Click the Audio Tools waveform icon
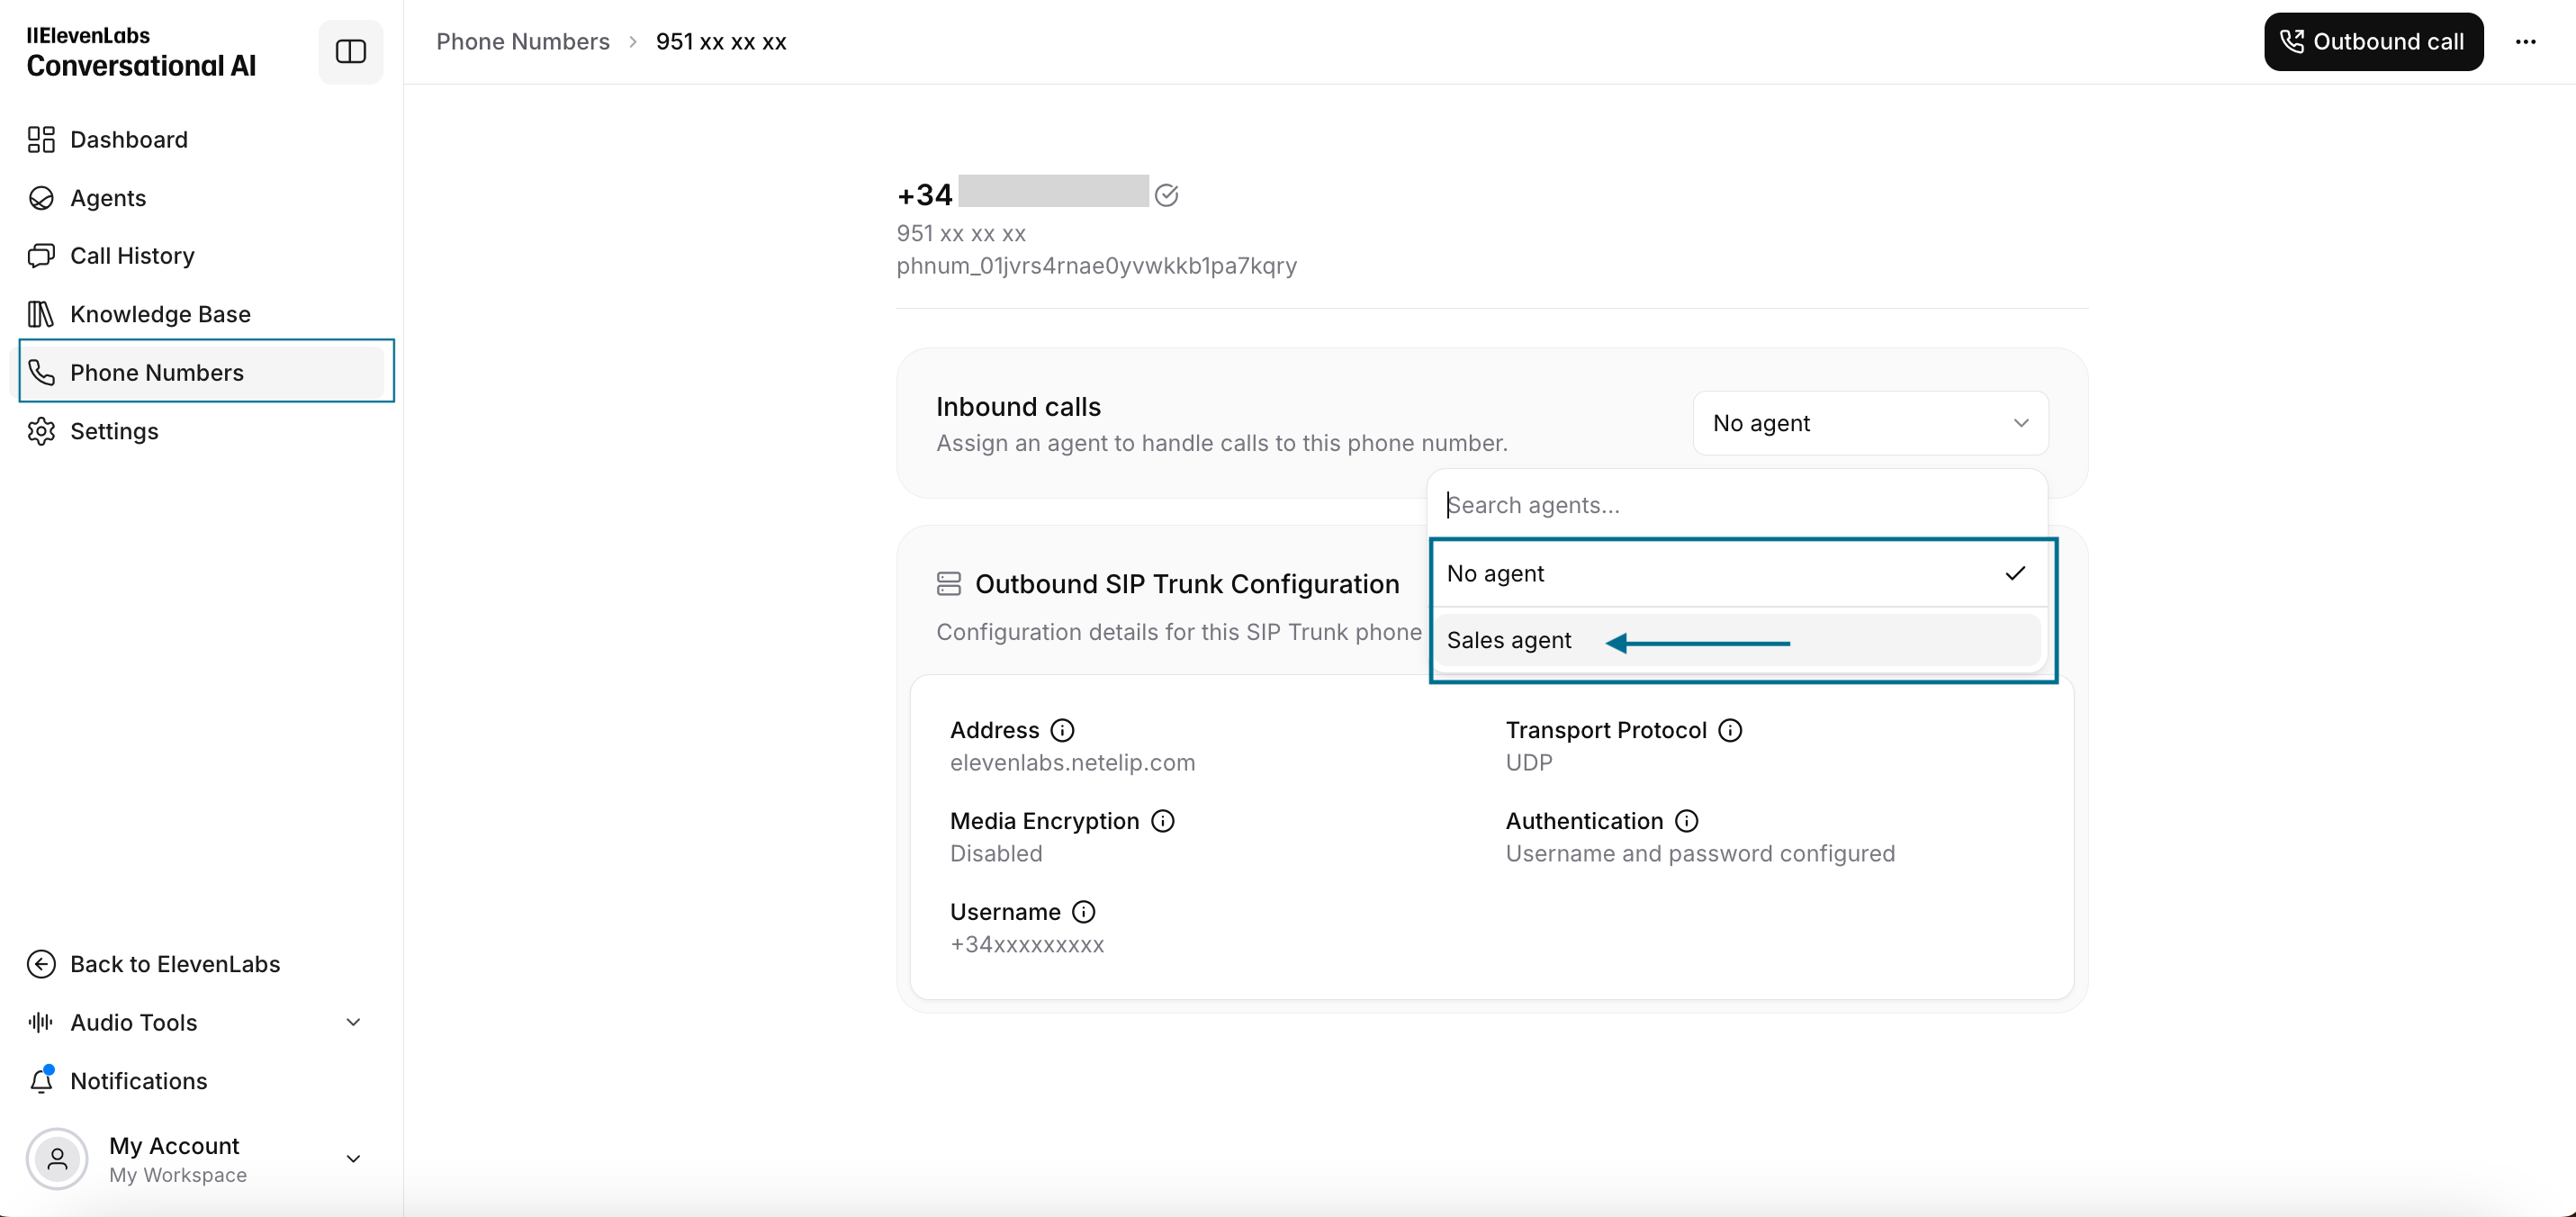Screen dimensions: 2576x1217 tap(41, 1022)
